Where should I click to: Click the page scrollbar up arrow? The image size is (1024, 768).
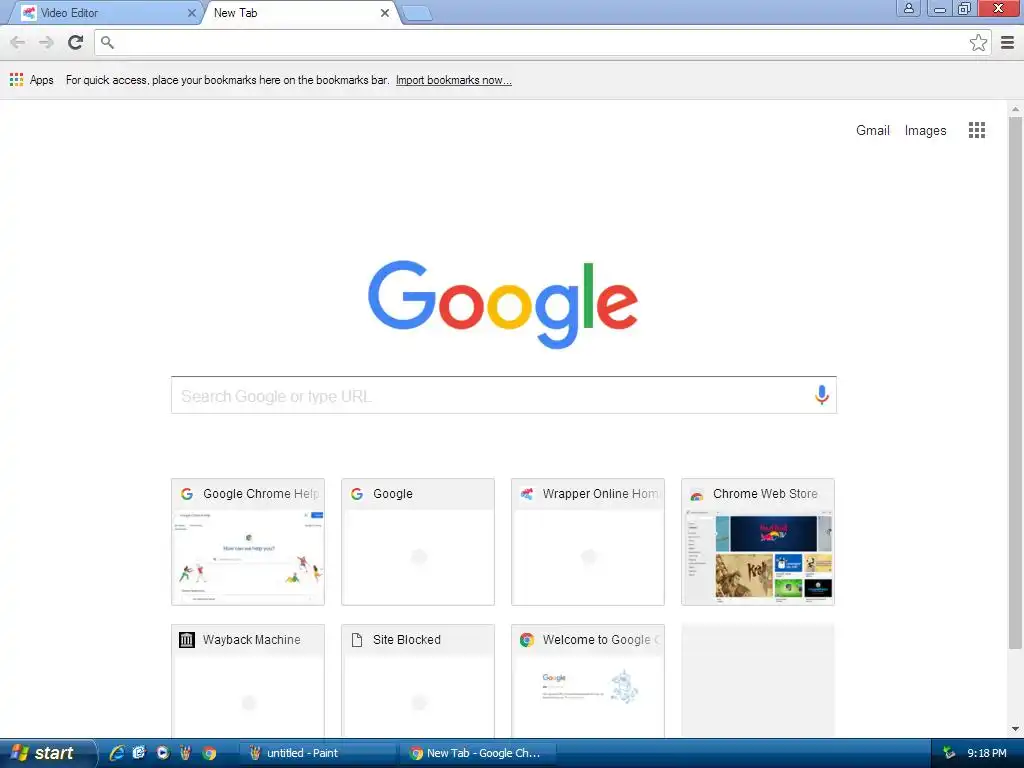click(x=1015, y=109)
